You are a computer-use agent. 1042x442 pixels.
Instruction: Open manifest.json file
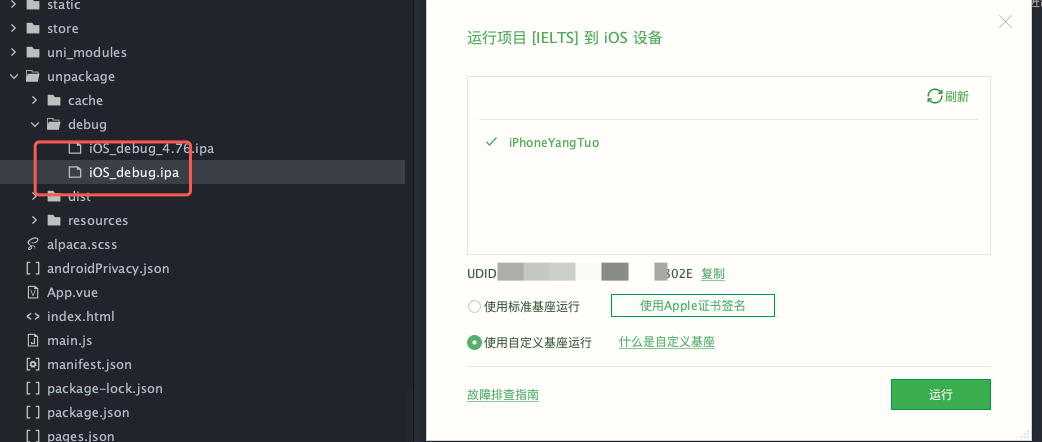(89, 364)
